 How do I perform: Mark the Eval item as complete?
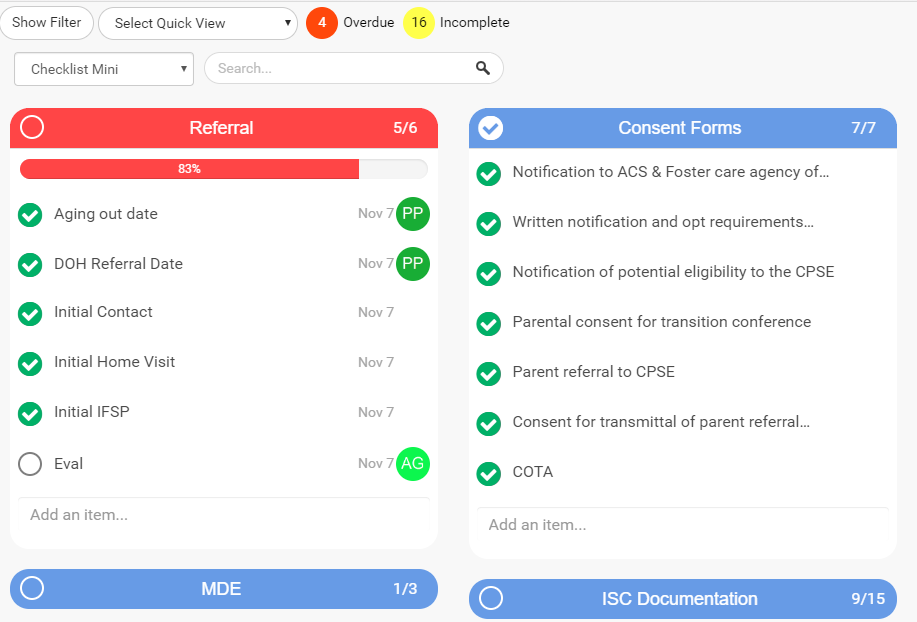[x=30, y=464]
